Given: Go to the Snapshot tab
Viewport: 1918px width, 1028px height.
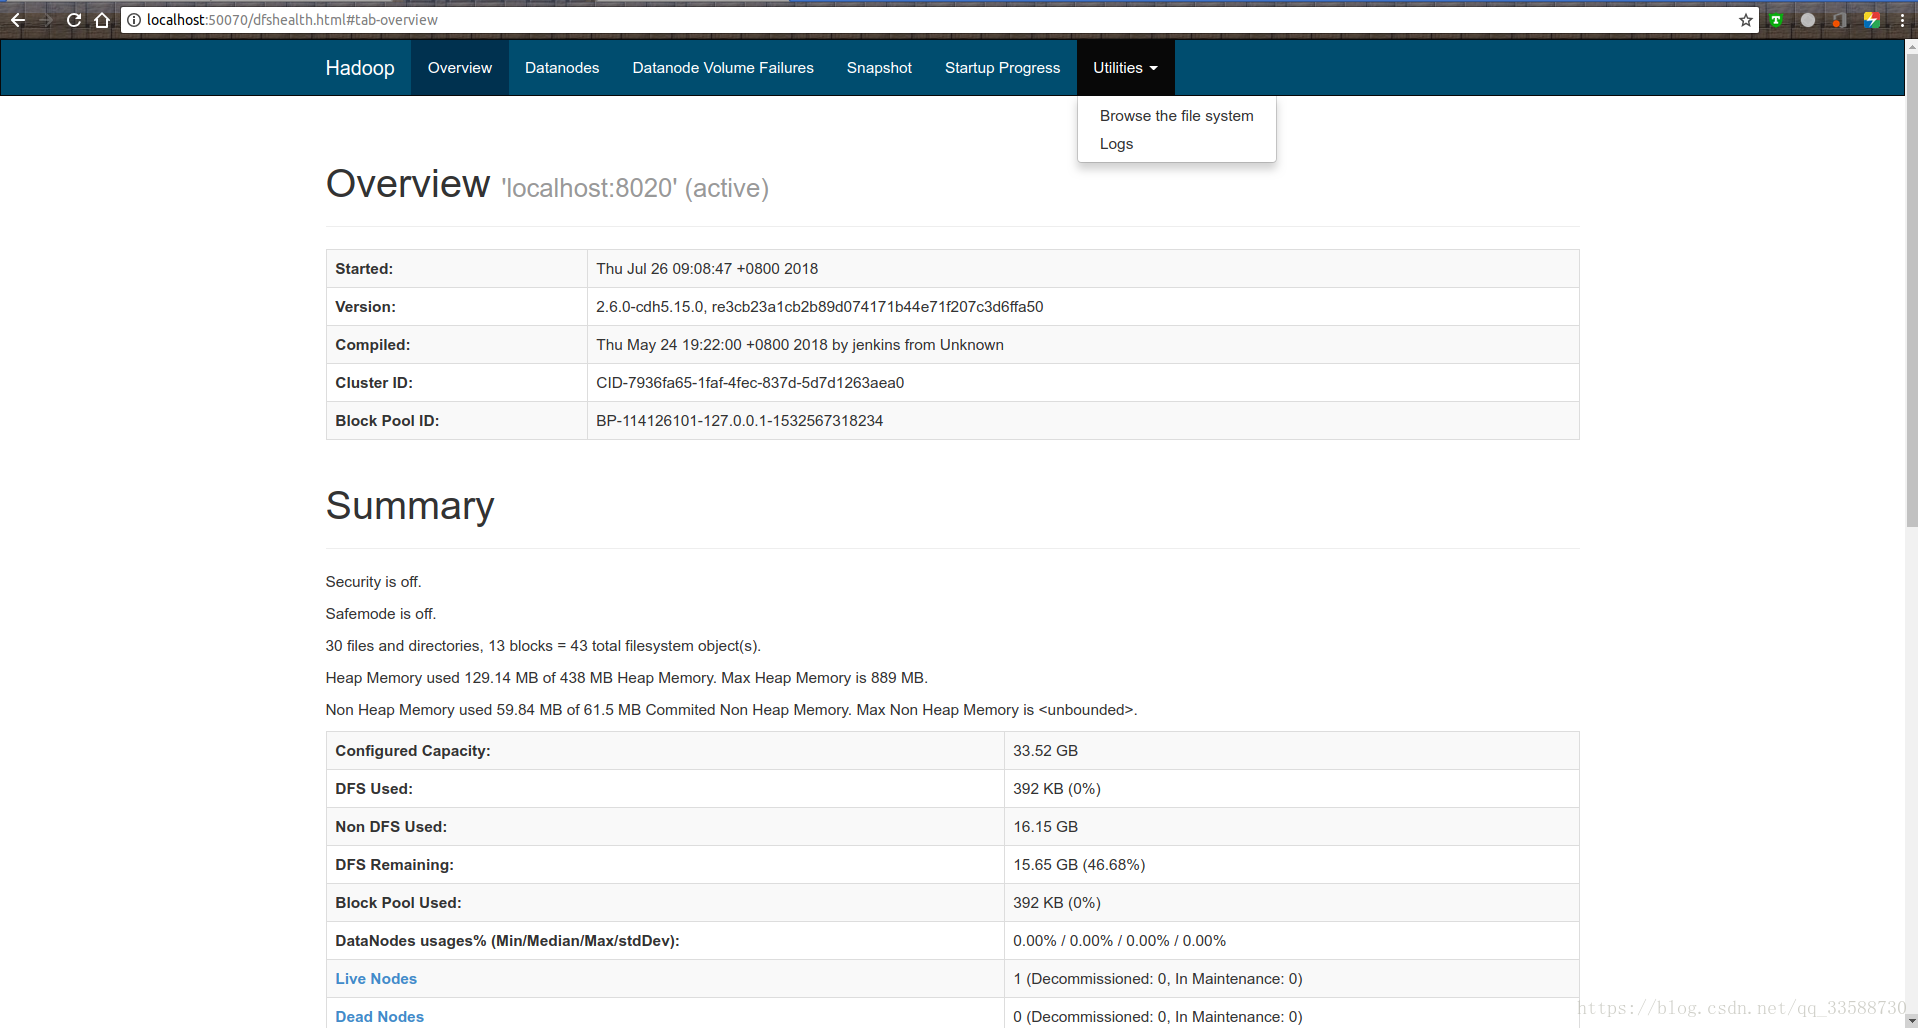Looking at the screenshot, I should click(x=879, y=68).
